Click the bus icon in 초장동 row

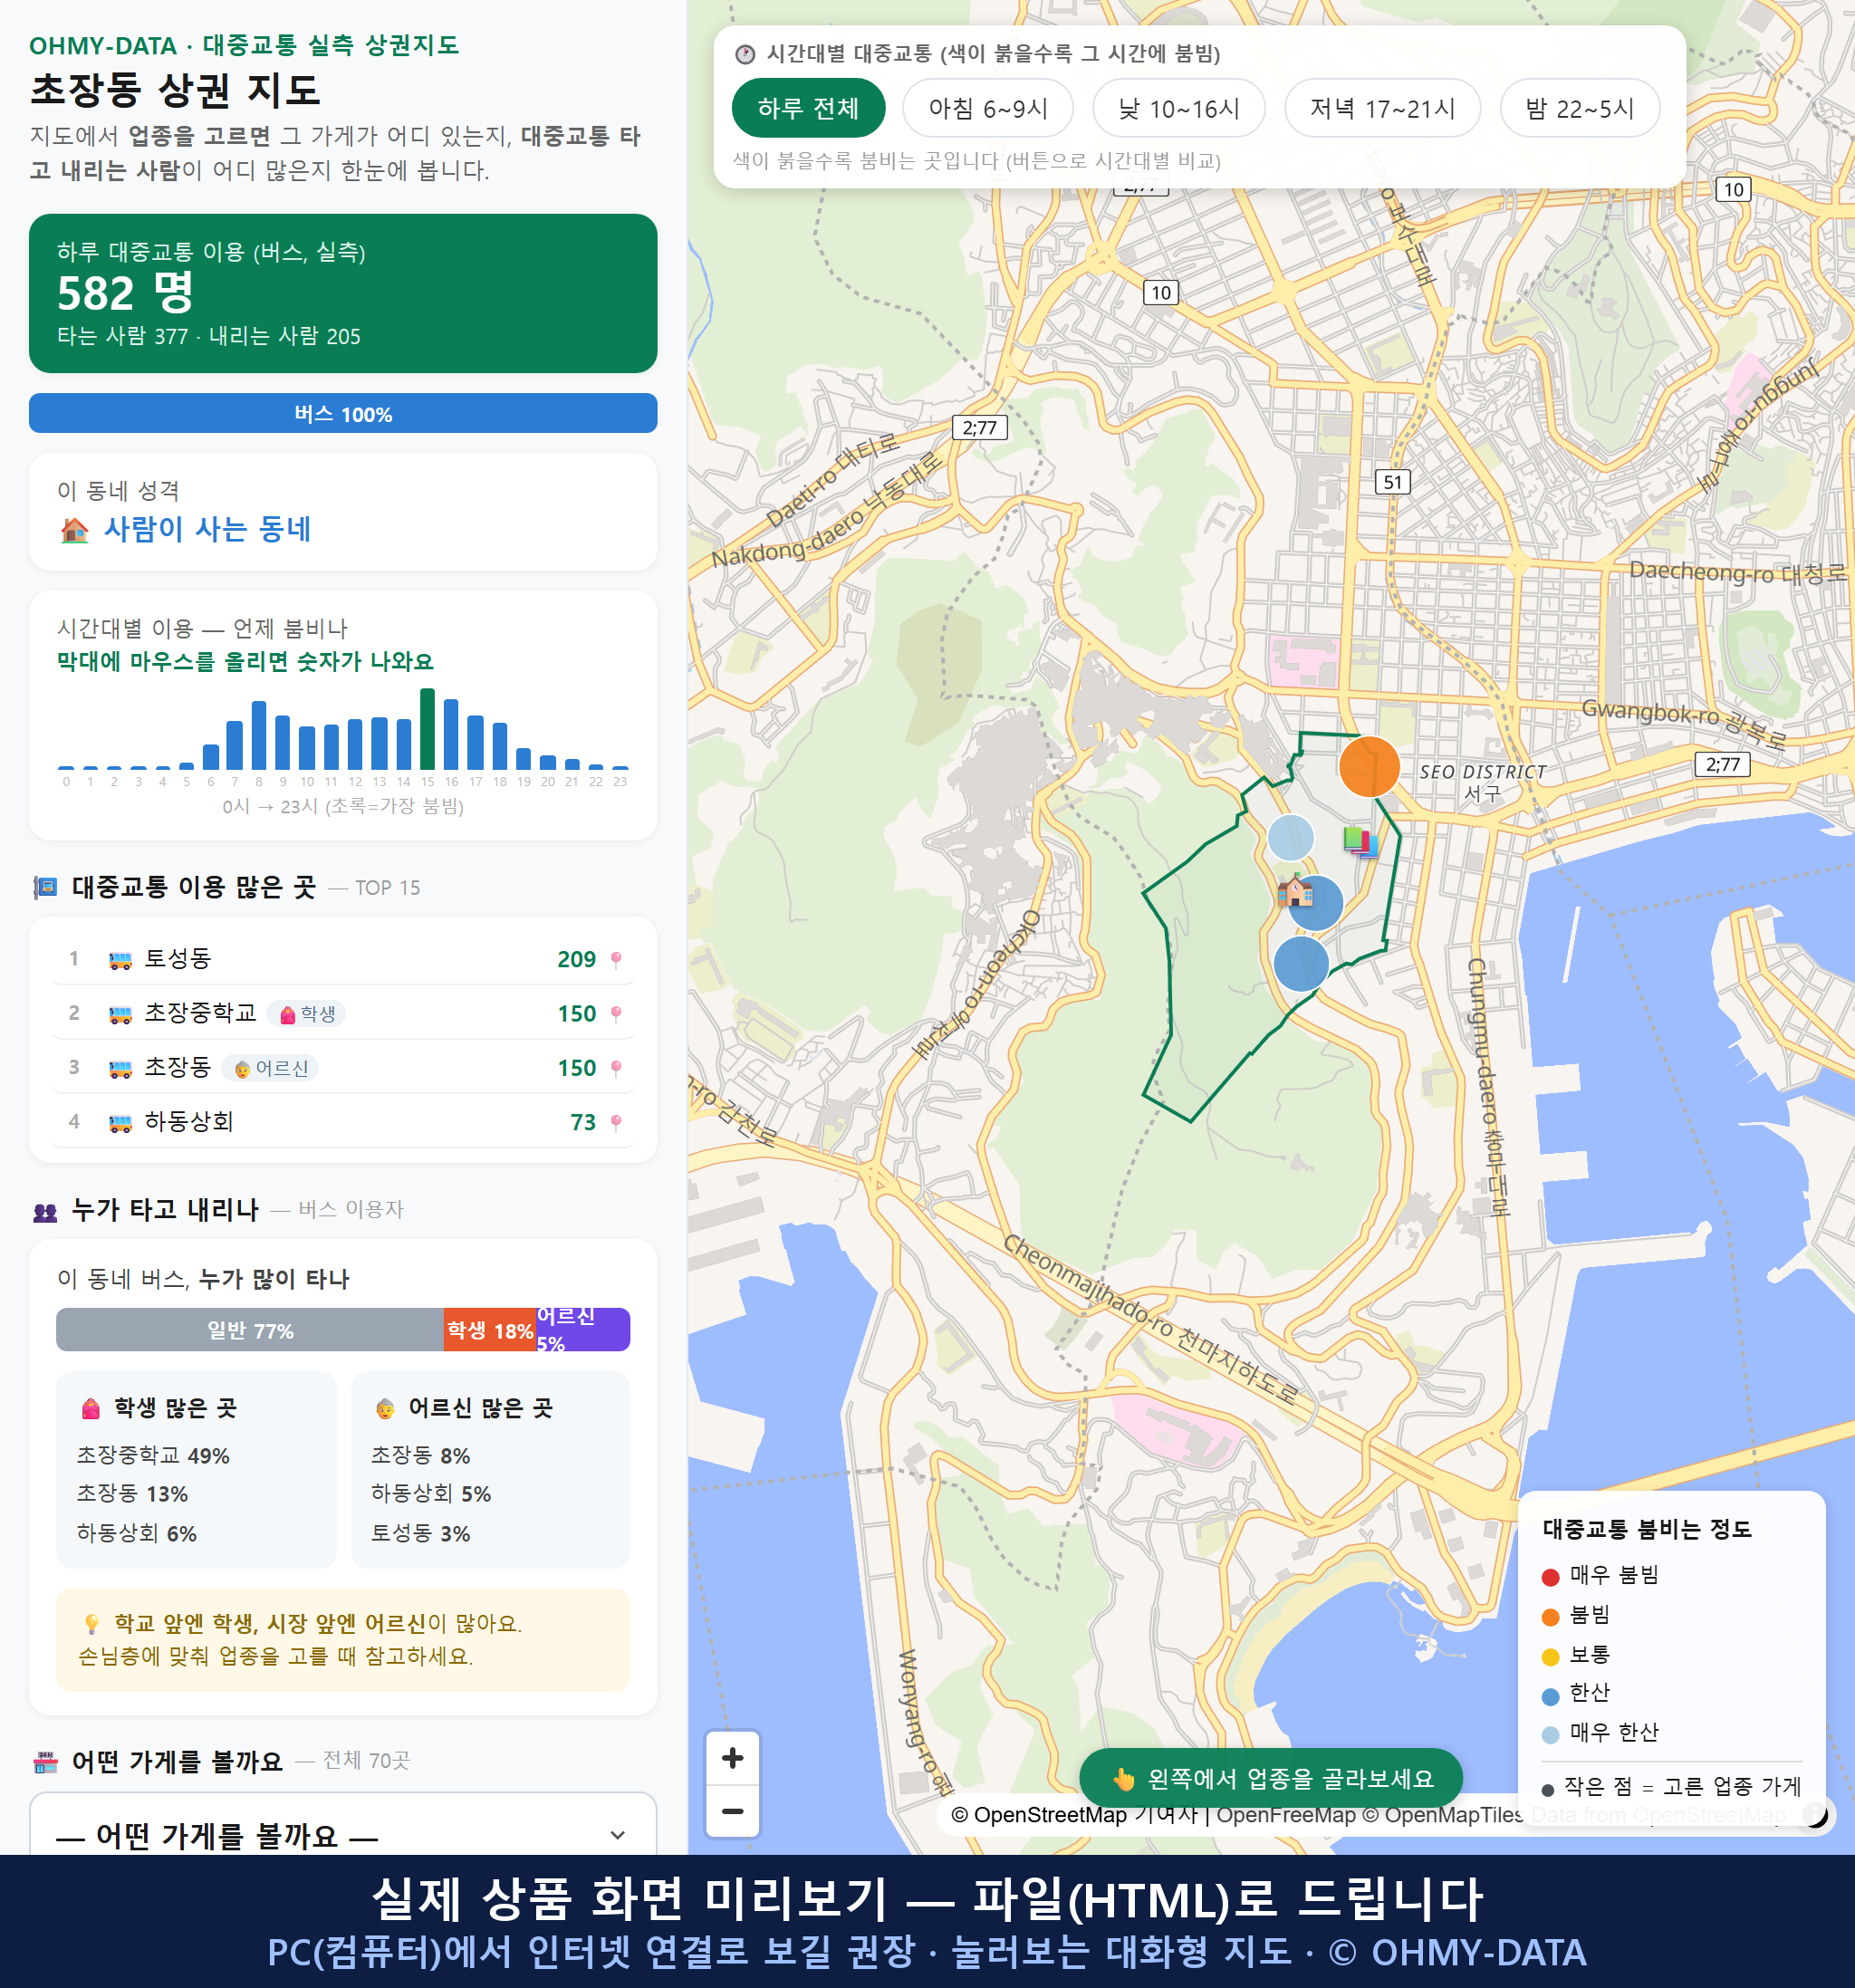coord(120,1068)
